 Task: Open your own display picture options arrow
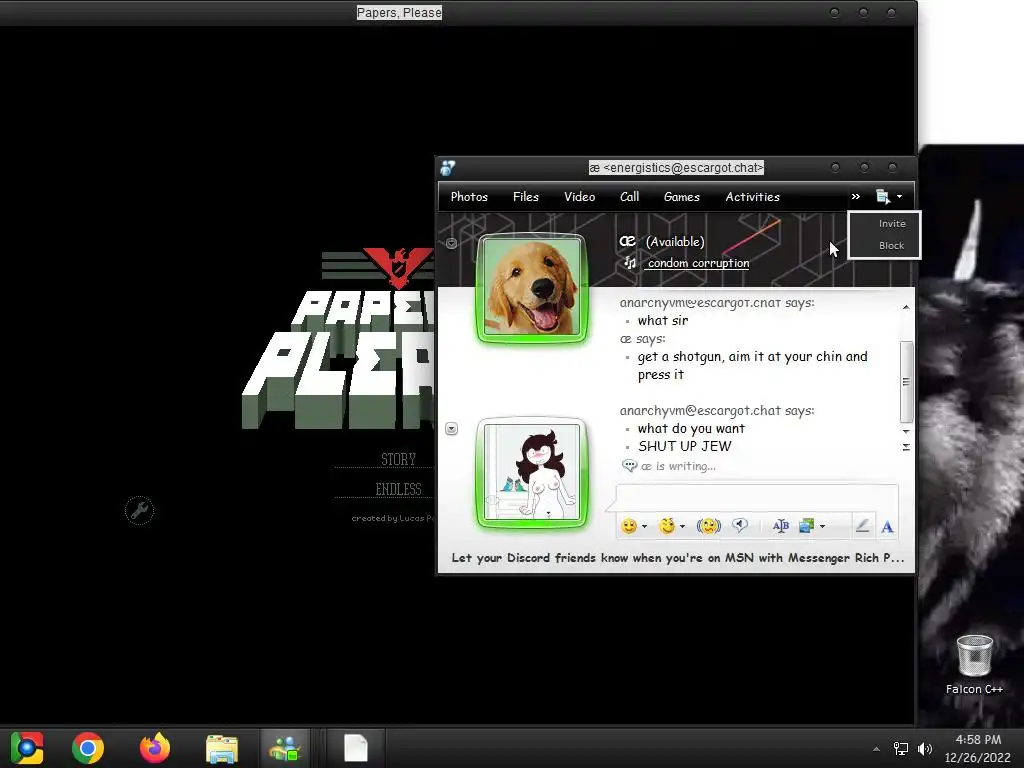[451, 428]
